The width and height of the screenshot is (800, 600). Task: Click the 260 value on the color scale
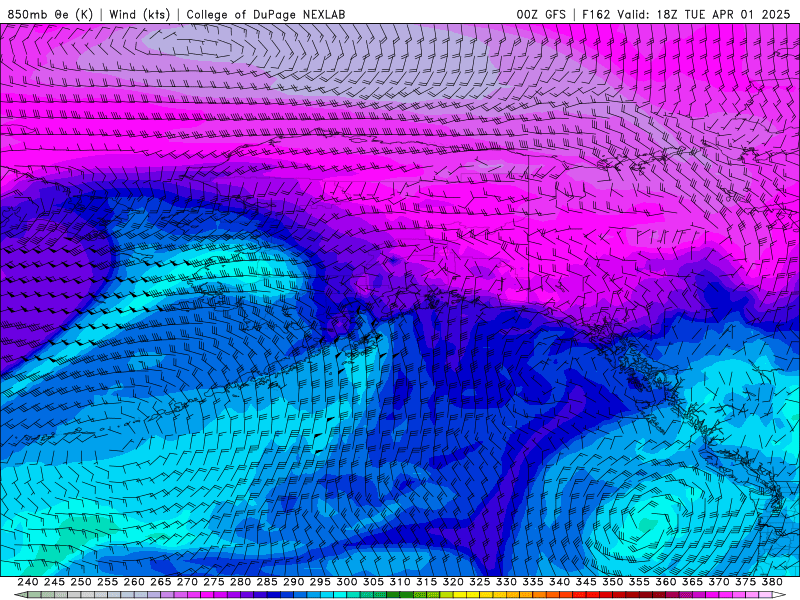pos(134,582)
